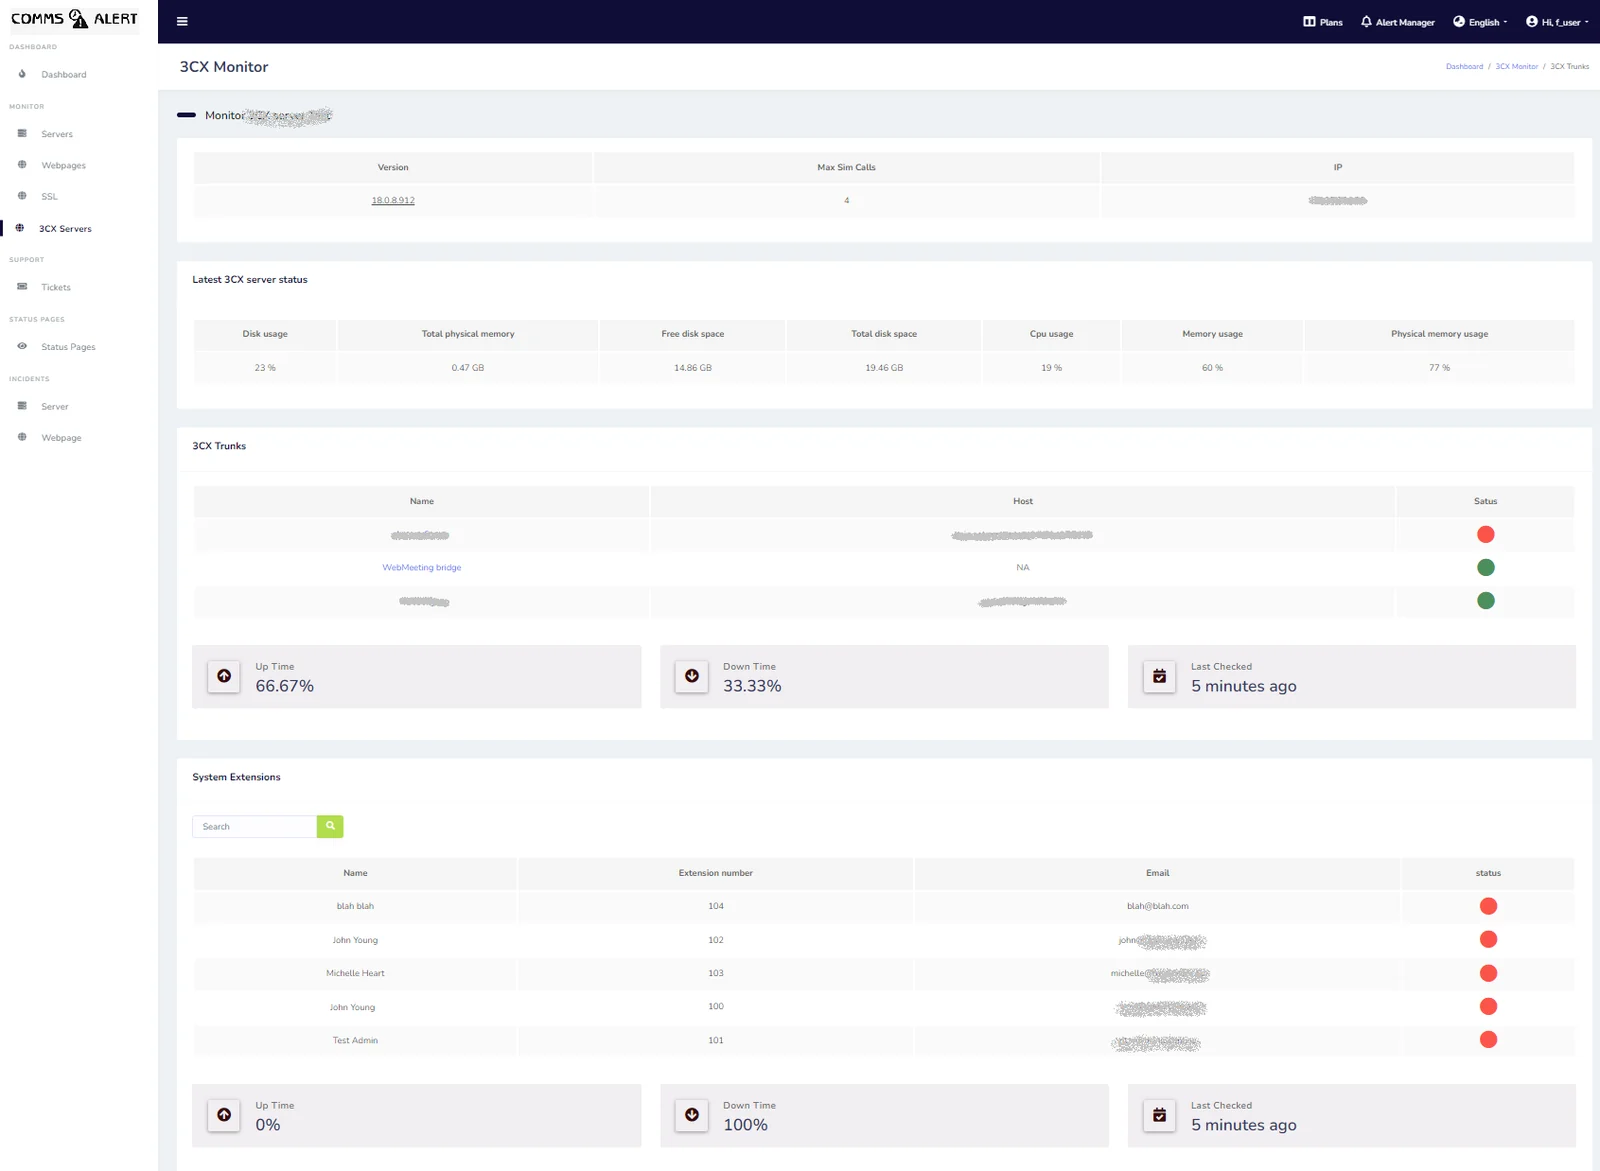The width and height of the screenshot is (1600, 1171).
Task: Click Disk usage value 23 %
Action: pyautogui.click(x=265, y=368)
